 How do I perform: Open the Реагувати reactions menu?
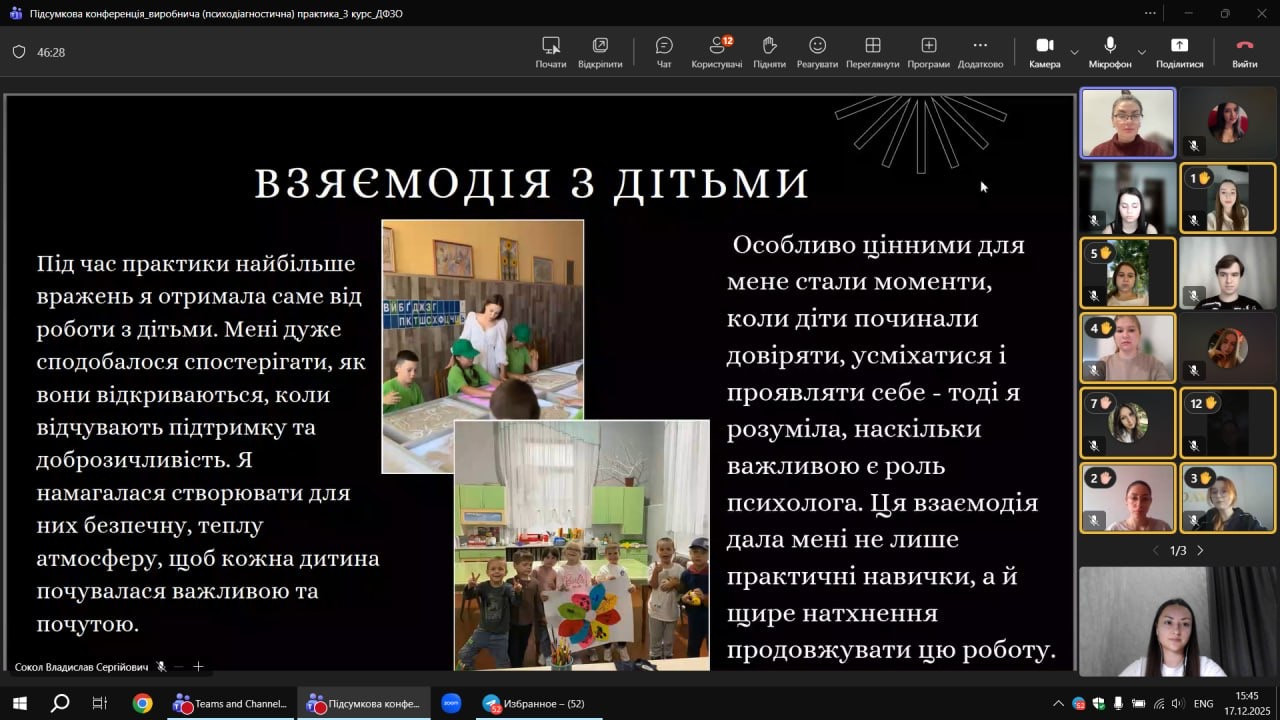click(x=817, y=52)
